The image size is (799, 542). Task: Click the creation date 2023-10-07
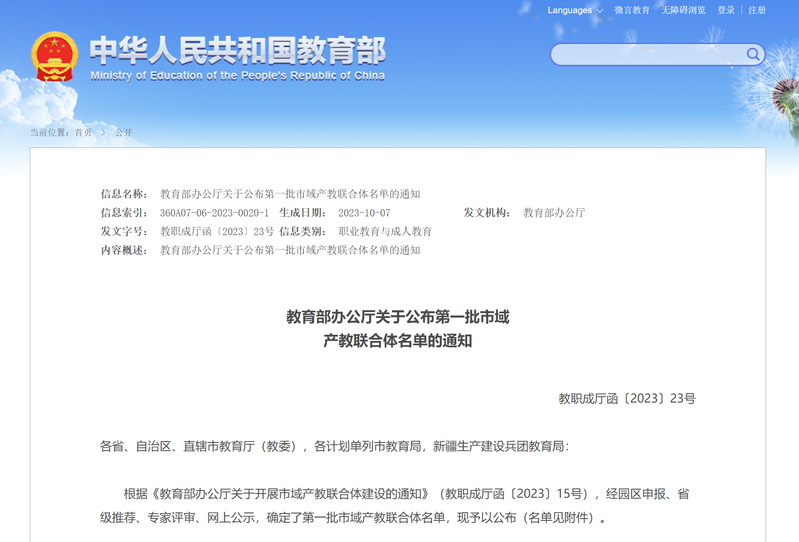tap(364, 213)
